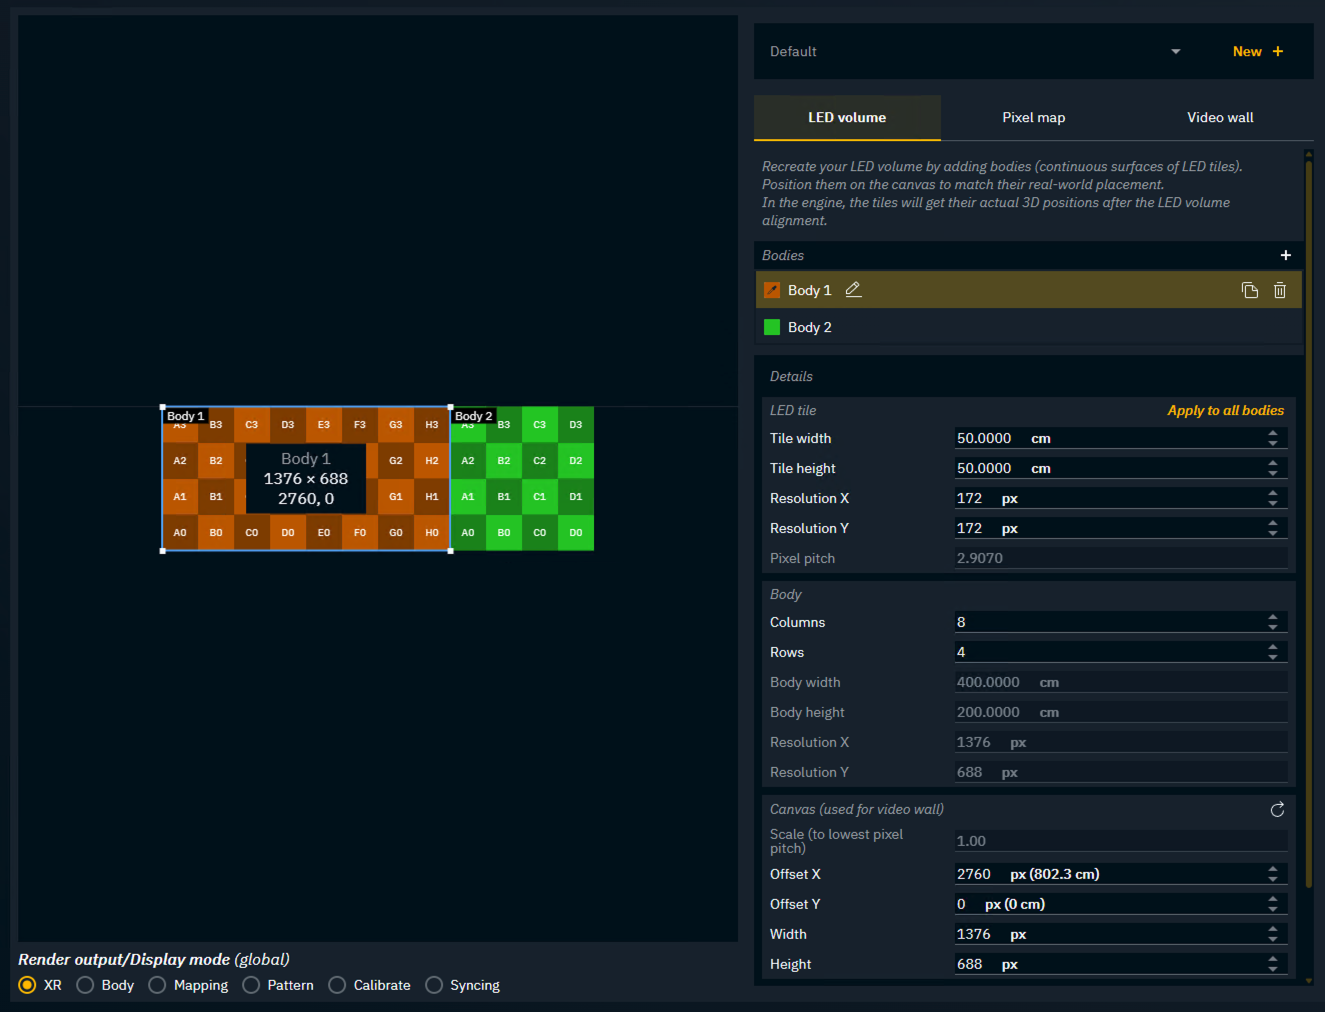Select the green Body 2 on canvas

522,478
